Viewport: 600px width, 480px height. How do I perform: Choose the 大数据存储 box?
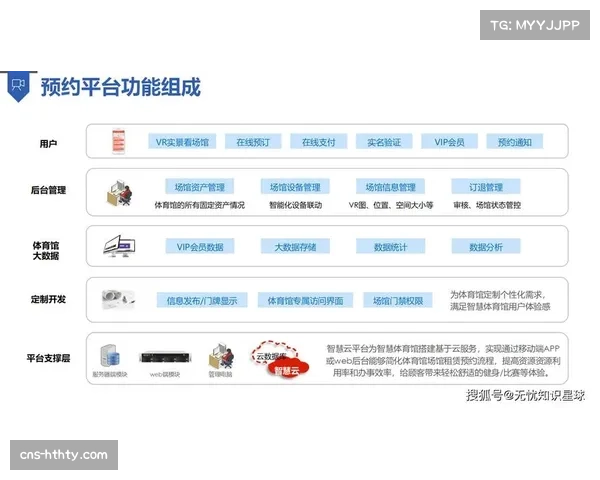(x=295, y=247)
